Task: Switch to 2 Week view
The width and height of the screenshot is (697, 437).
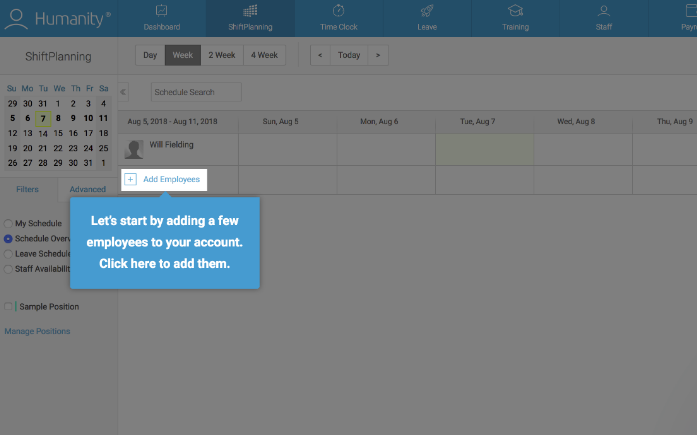Action: (x=220, y=55)
